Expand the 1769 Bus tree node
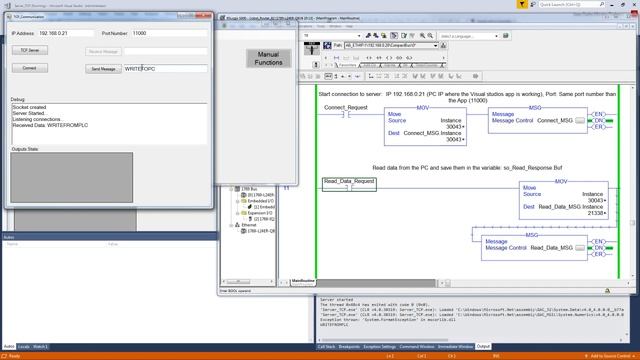Viewport: 640px width, 360px height. [x=231, y=189]
